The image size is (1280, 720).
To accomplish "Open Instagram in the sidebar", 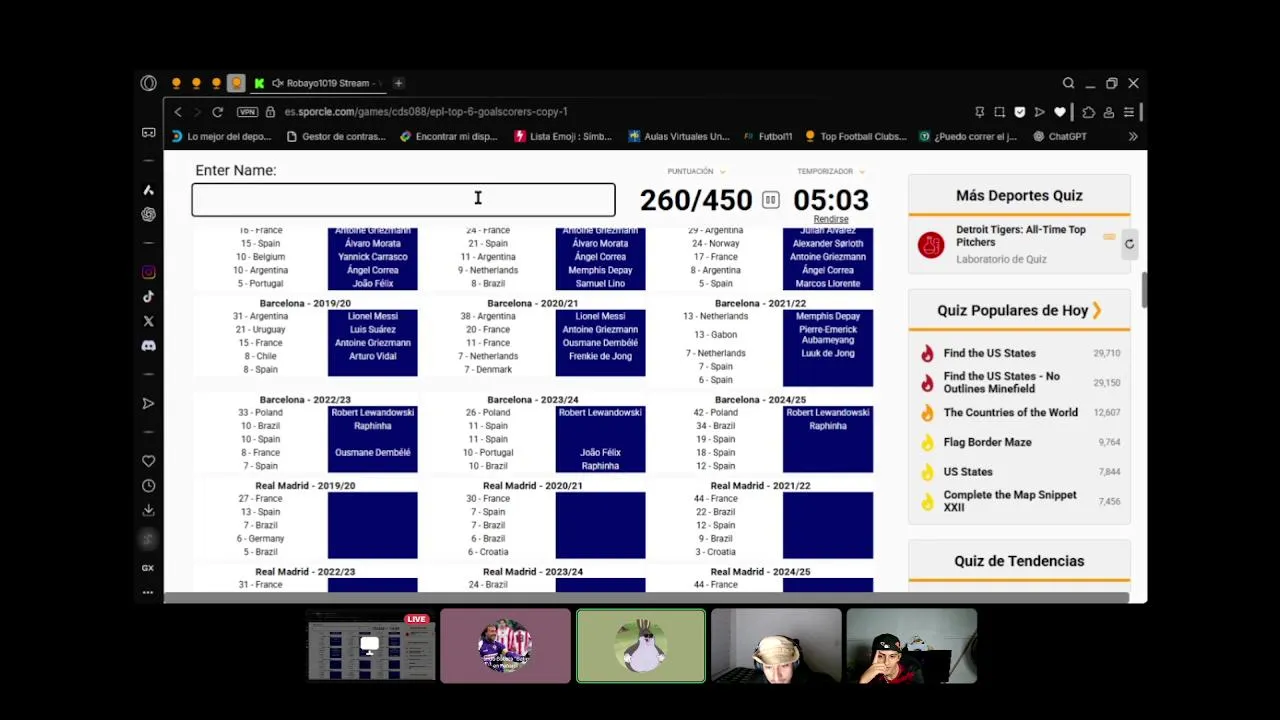I will coord(148,272).
